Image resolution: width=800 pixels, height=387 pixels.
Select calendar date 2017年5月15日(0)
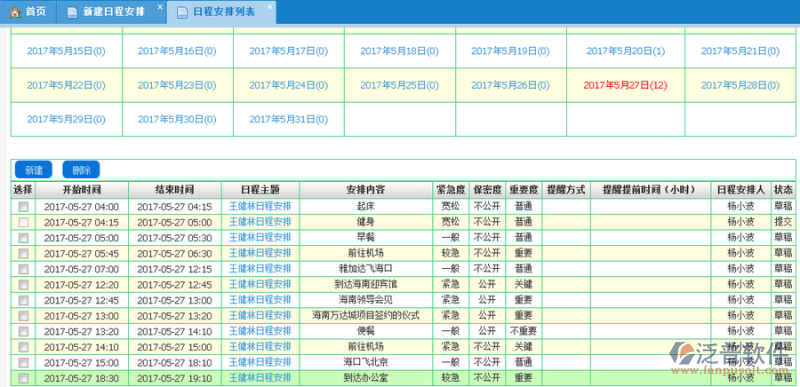(66, 51)
